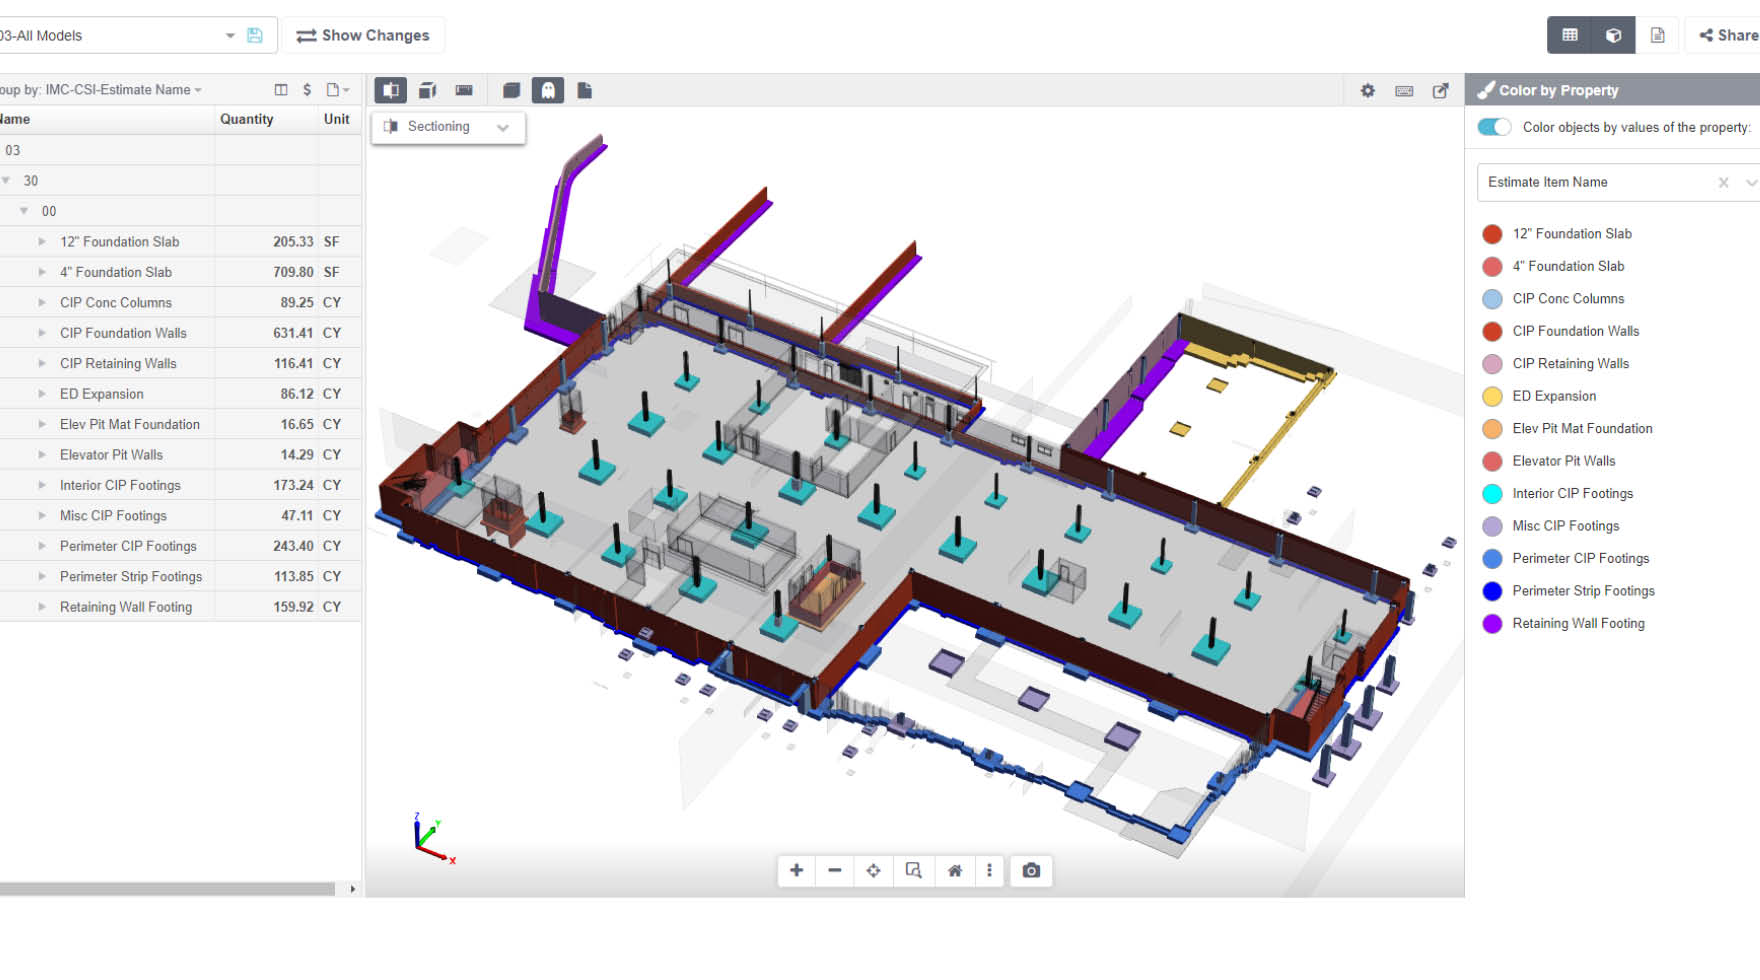Image resolution: width=1760 pixels, height=980 pixels.
Task: Clear the Estimate Item Name property selection
Action: pos(1723,182)
